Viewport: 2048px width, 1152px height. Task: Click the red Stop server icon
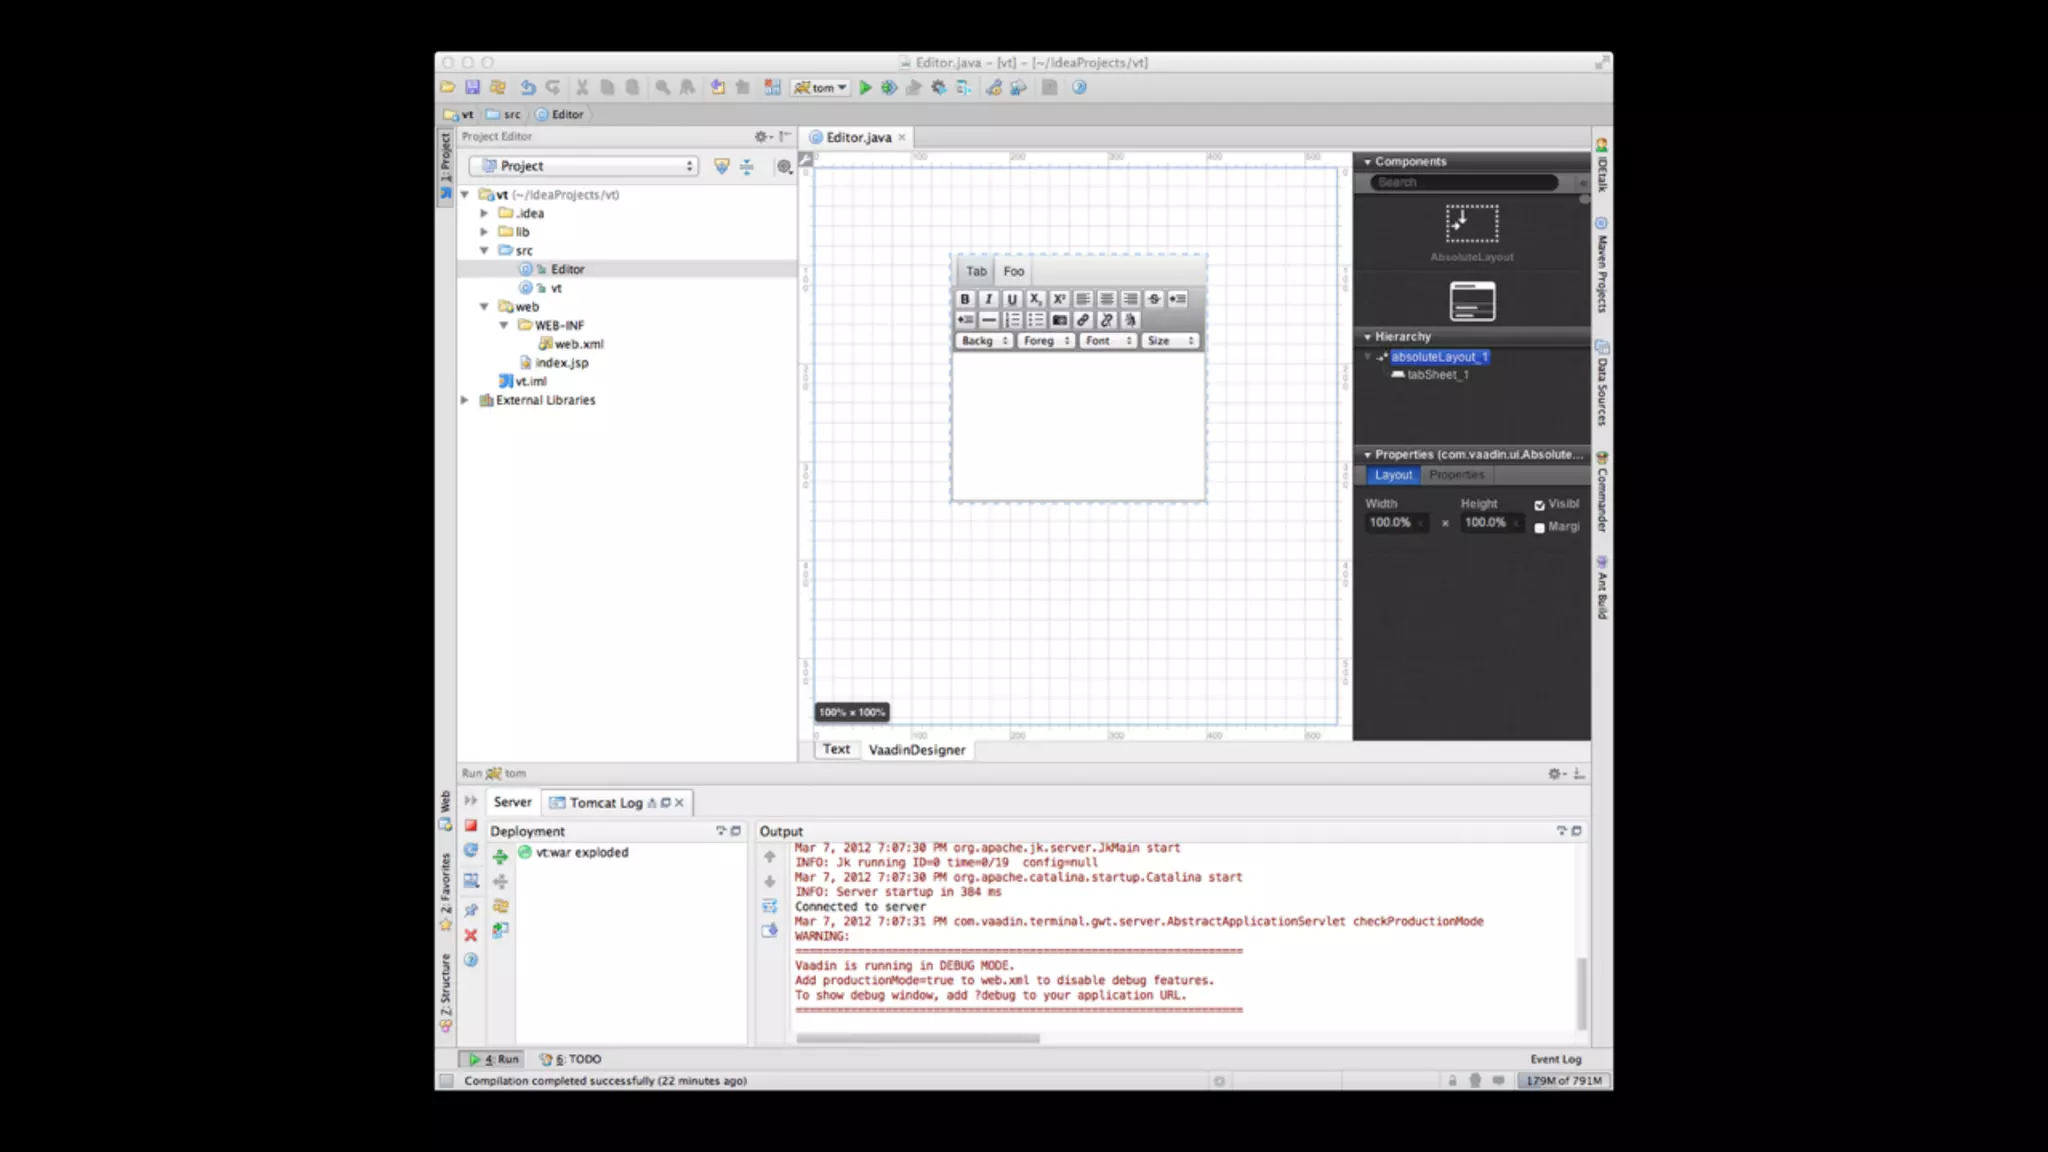[x=471, y=825]
